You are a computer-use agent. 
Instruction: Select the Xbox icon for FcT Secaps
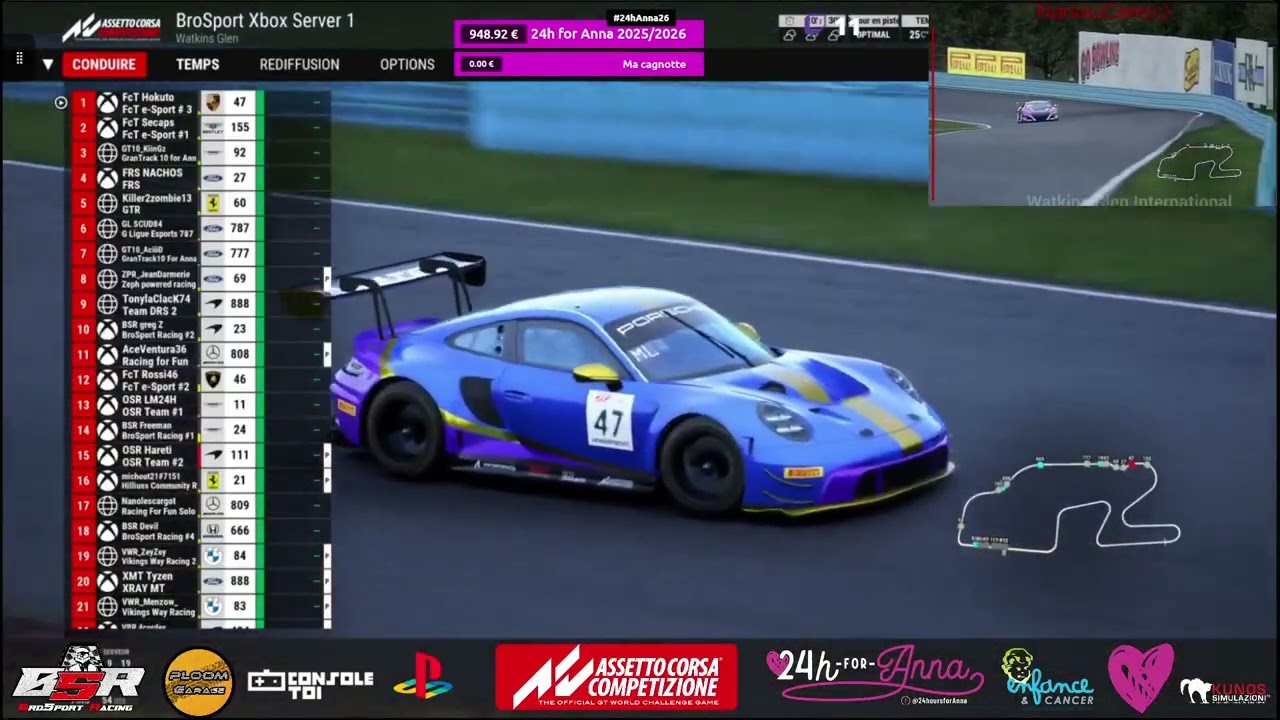107,128
